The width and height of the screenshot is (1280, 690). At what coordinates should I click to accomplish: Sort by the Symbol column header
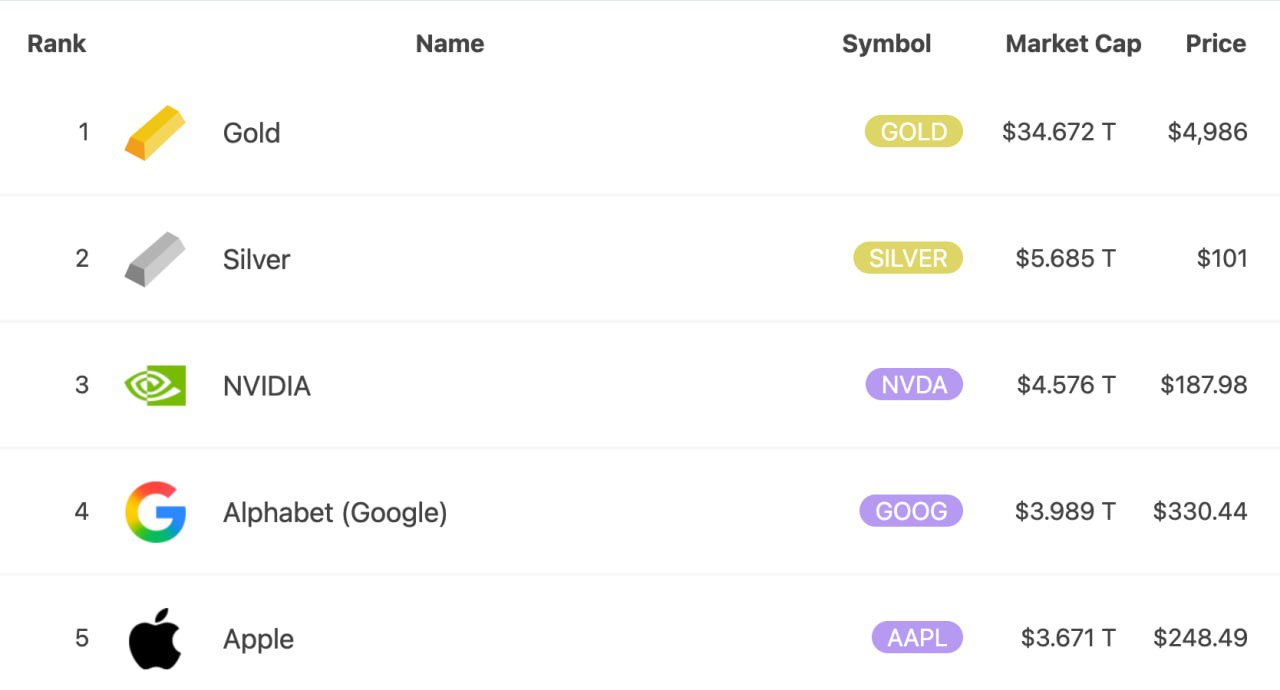(886, 44)
